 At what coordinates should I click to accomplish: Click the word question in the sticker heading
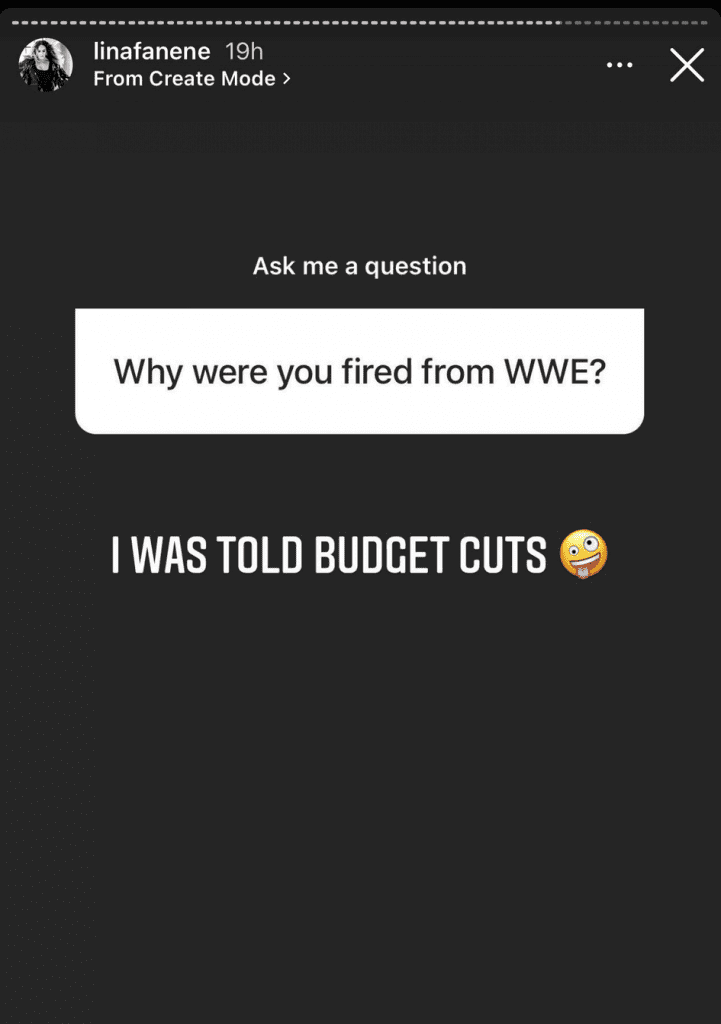[415, 266]
